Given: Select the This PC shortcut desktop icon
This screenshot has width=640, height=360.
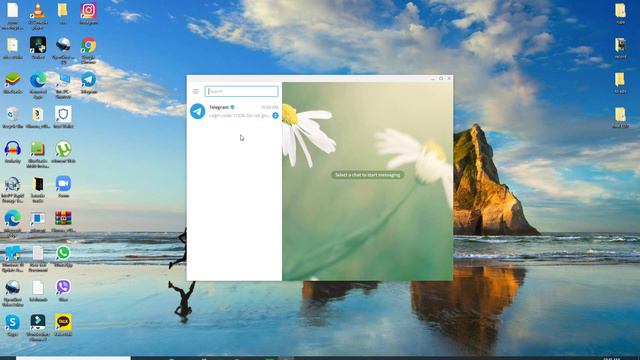Looking at the screenshot, I should coord(63,85).
